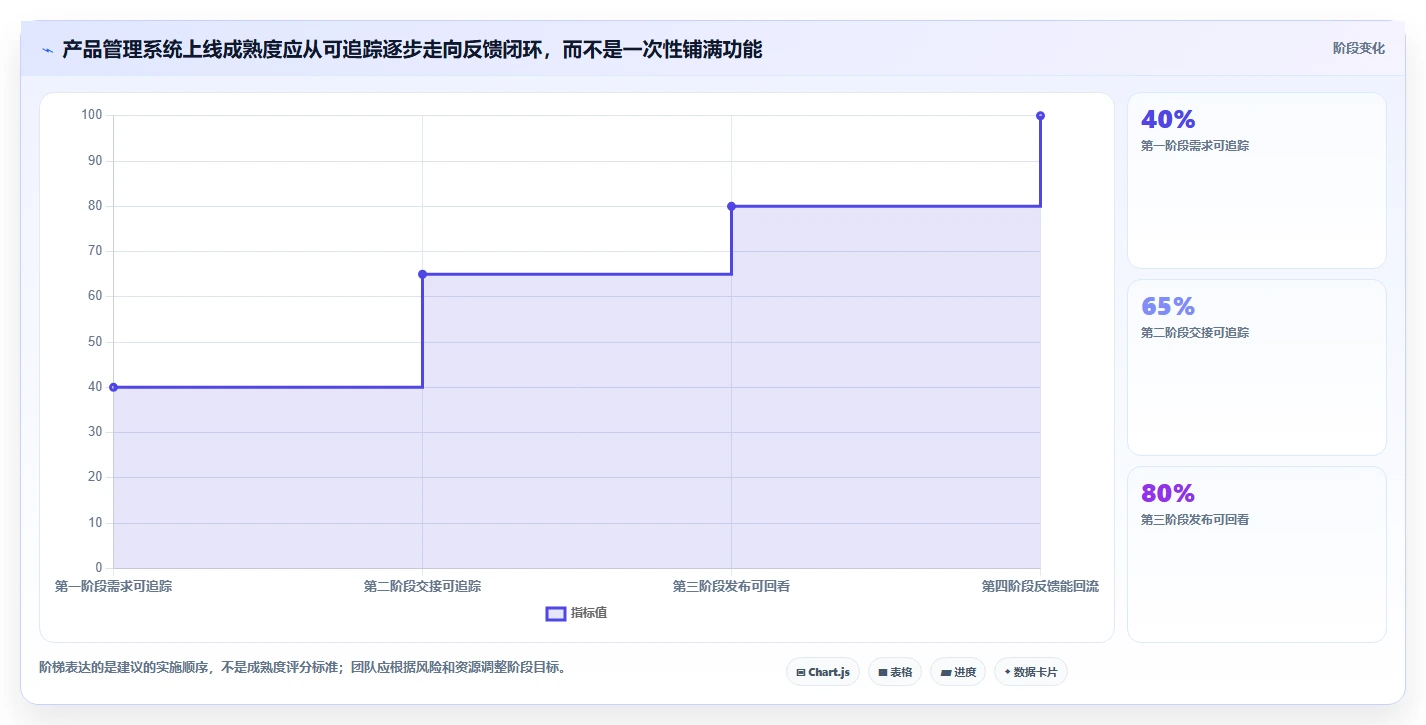Click the 40% stat card value
Image resolution: width=1426 pixels, height=725 pixels.
pos(1168,120)
